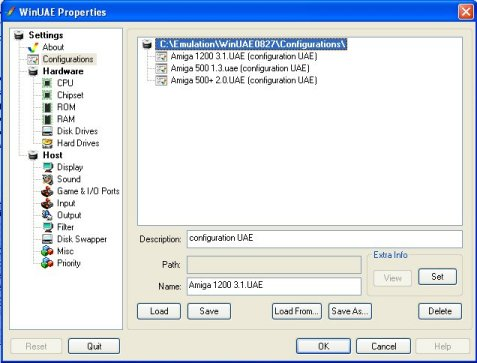This screenshot has height=363, width=477.
Task: Click the RAM module icon
Action: pyautogui.click(x=47, y=119)
